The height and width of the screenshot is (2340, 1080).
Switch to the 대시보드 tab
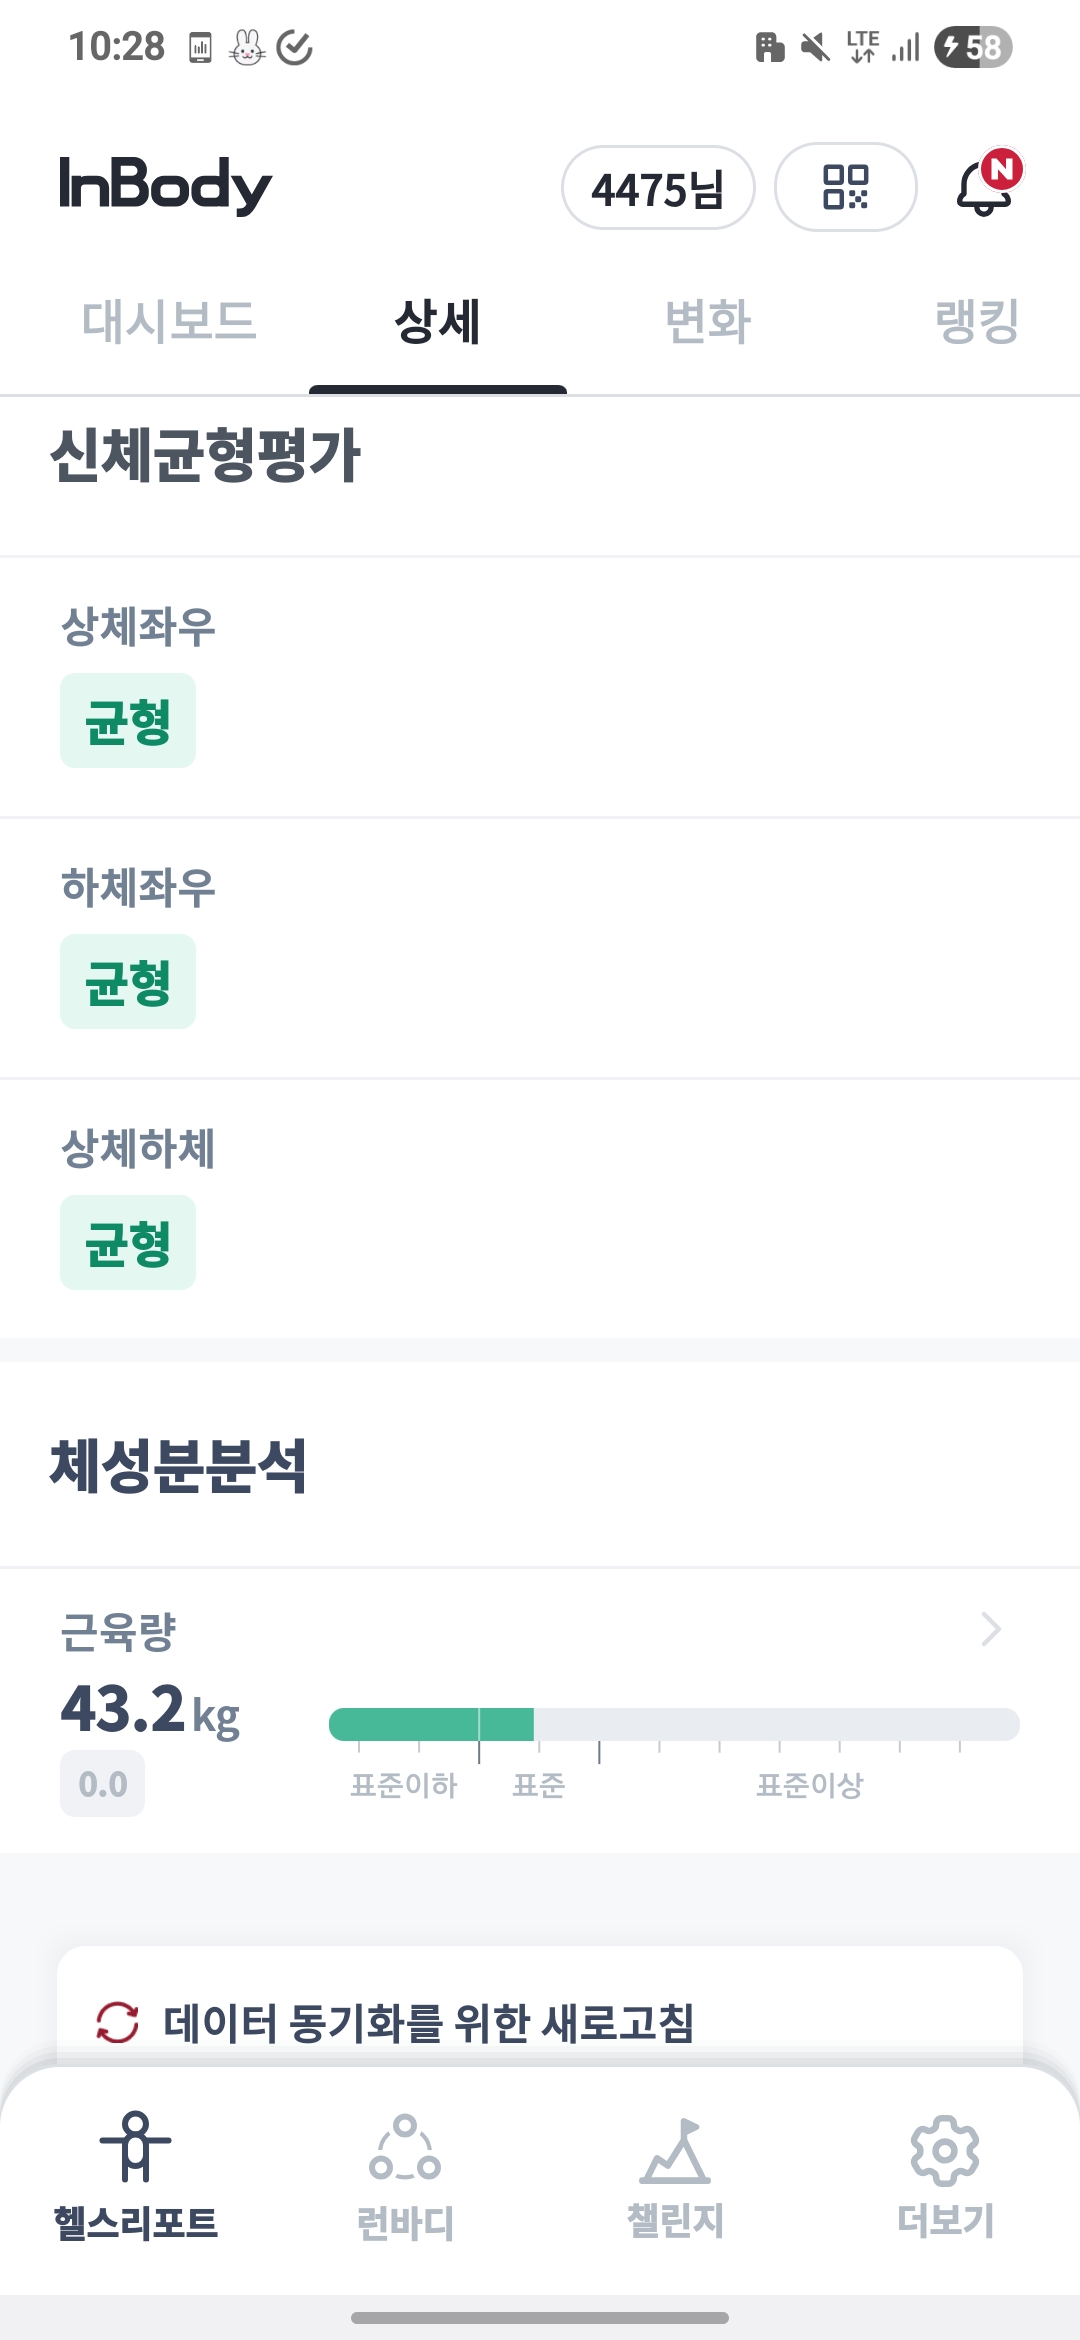click(169, 322)
